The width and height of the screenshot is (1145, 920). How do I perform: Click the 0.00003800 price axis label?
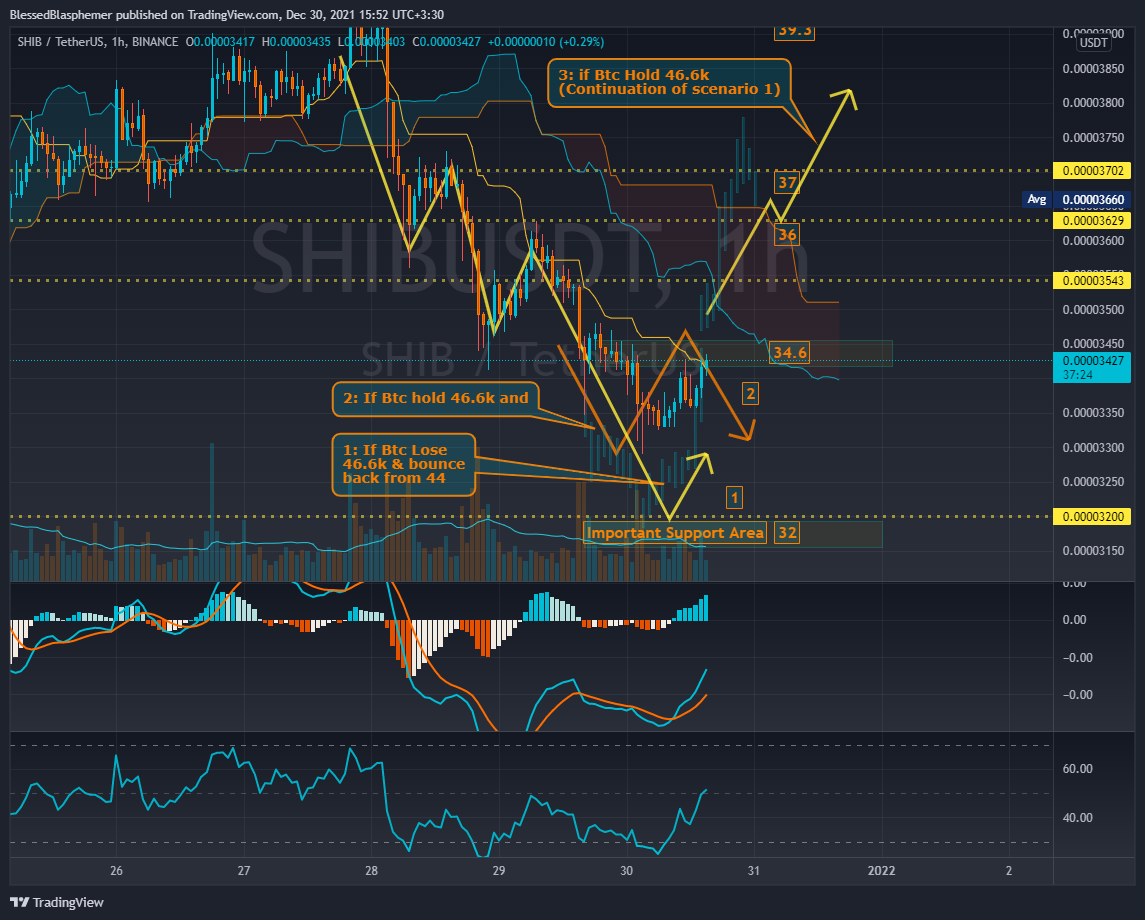tap(1093, 103)
